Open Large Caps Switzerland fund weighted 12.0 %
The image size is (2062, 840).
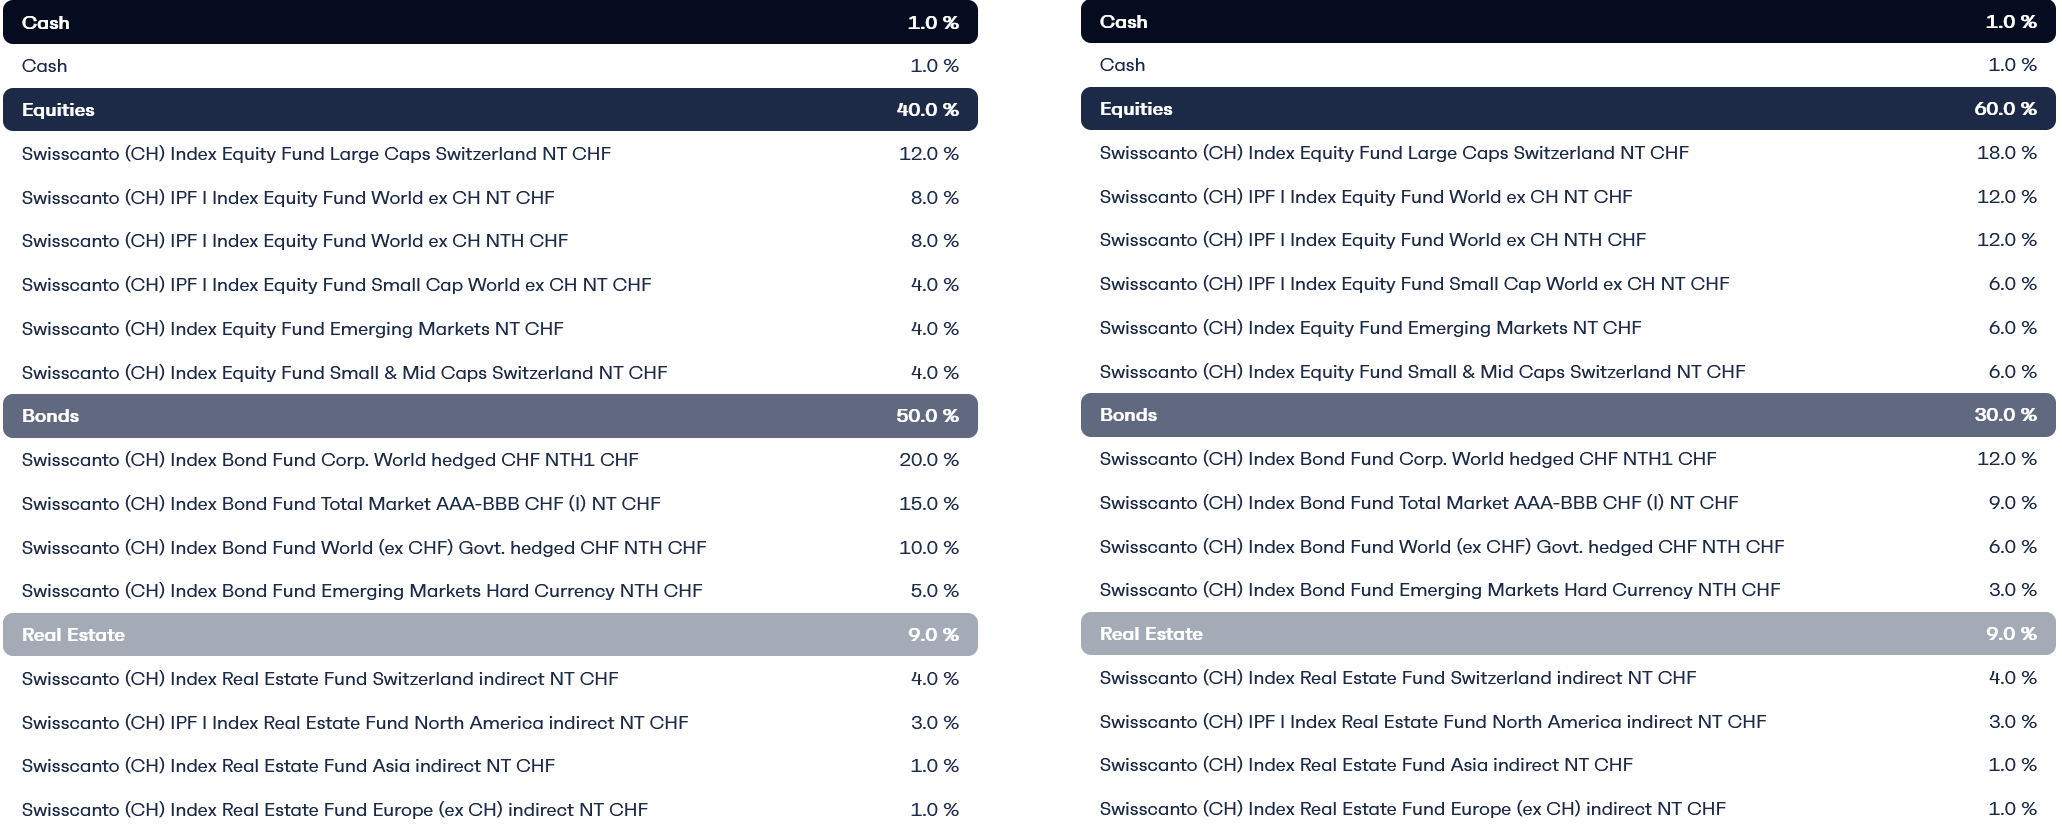316,154
